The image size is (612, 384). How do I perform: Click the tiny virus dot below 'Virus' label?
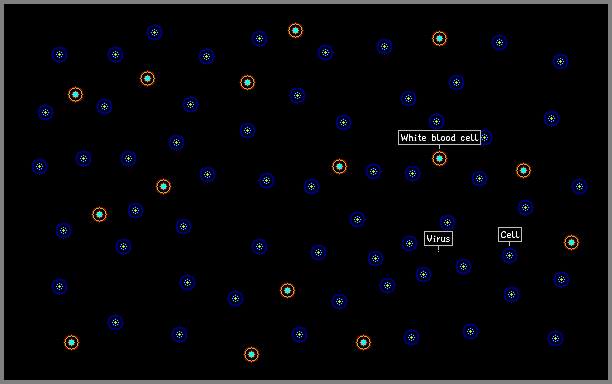[438, 251]
